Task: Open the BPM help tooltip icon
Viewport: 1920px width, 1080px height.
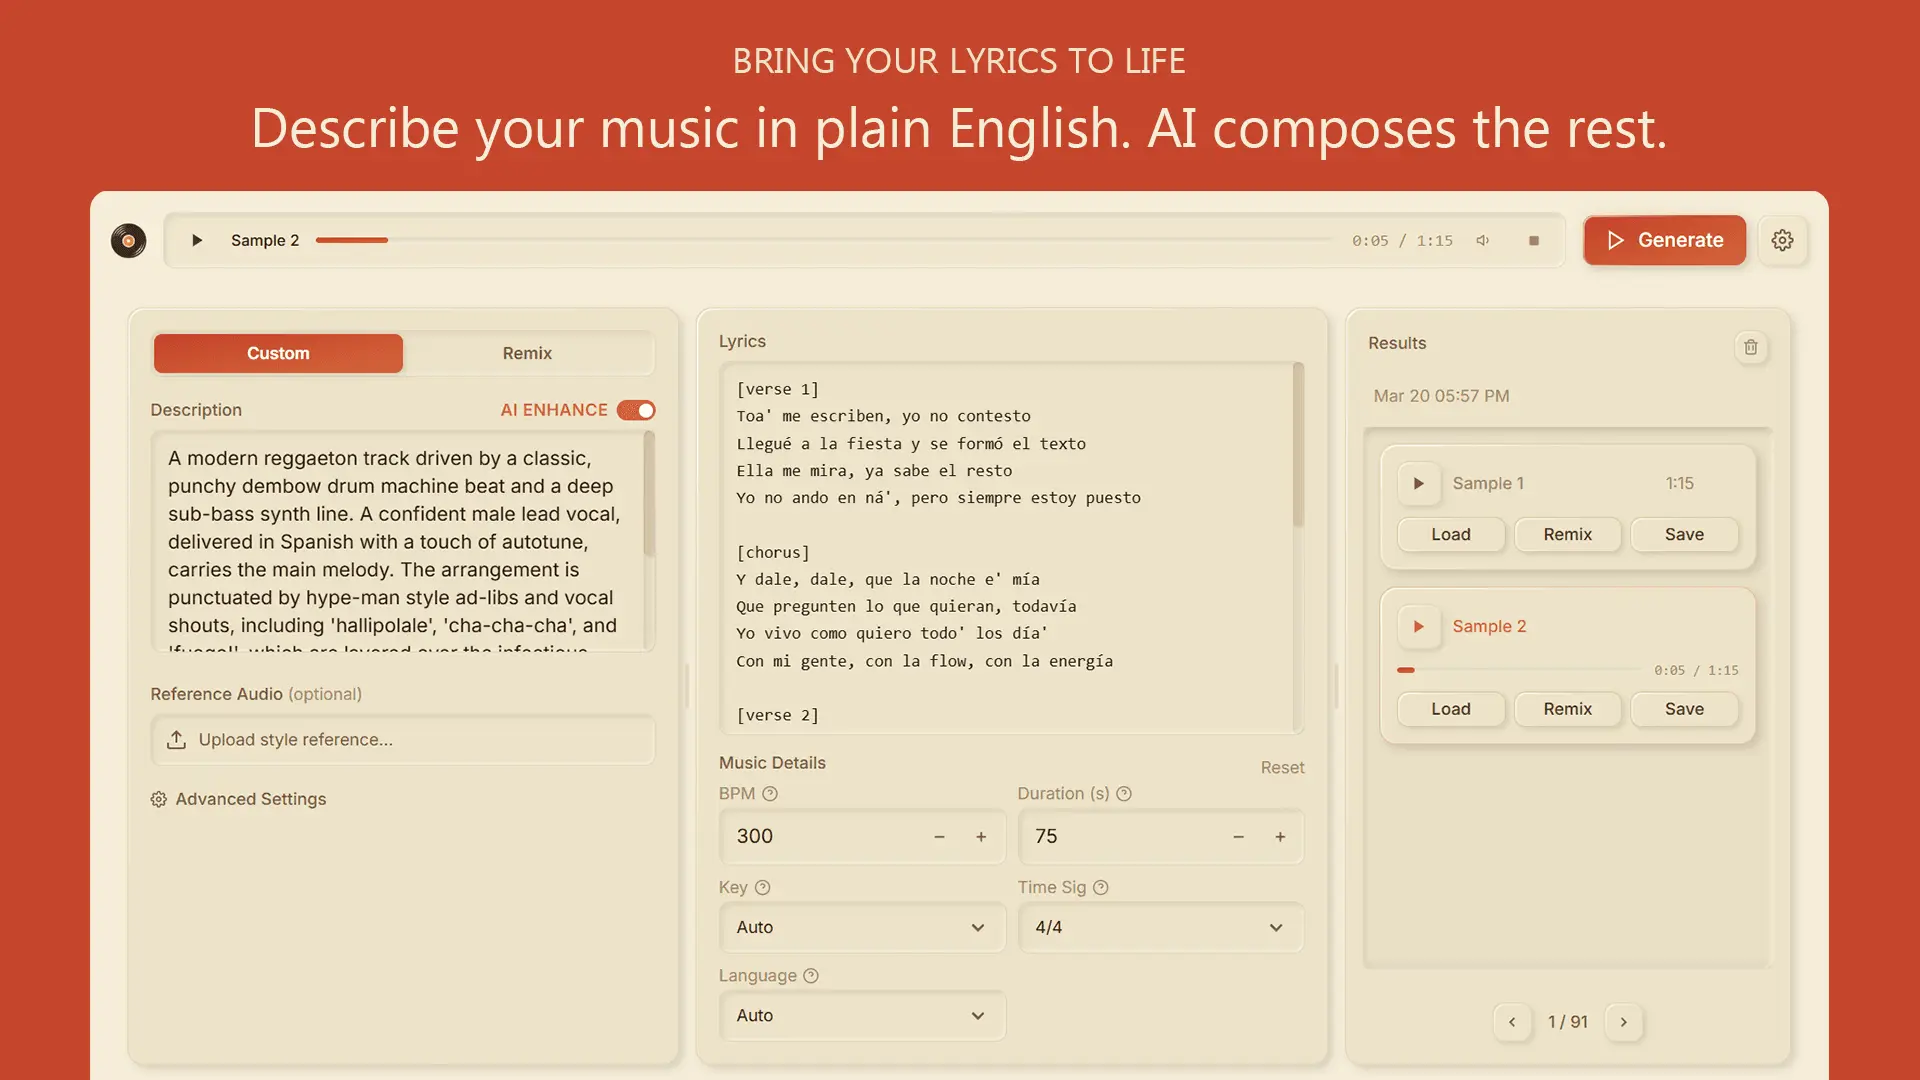Action: pos(769,793)
